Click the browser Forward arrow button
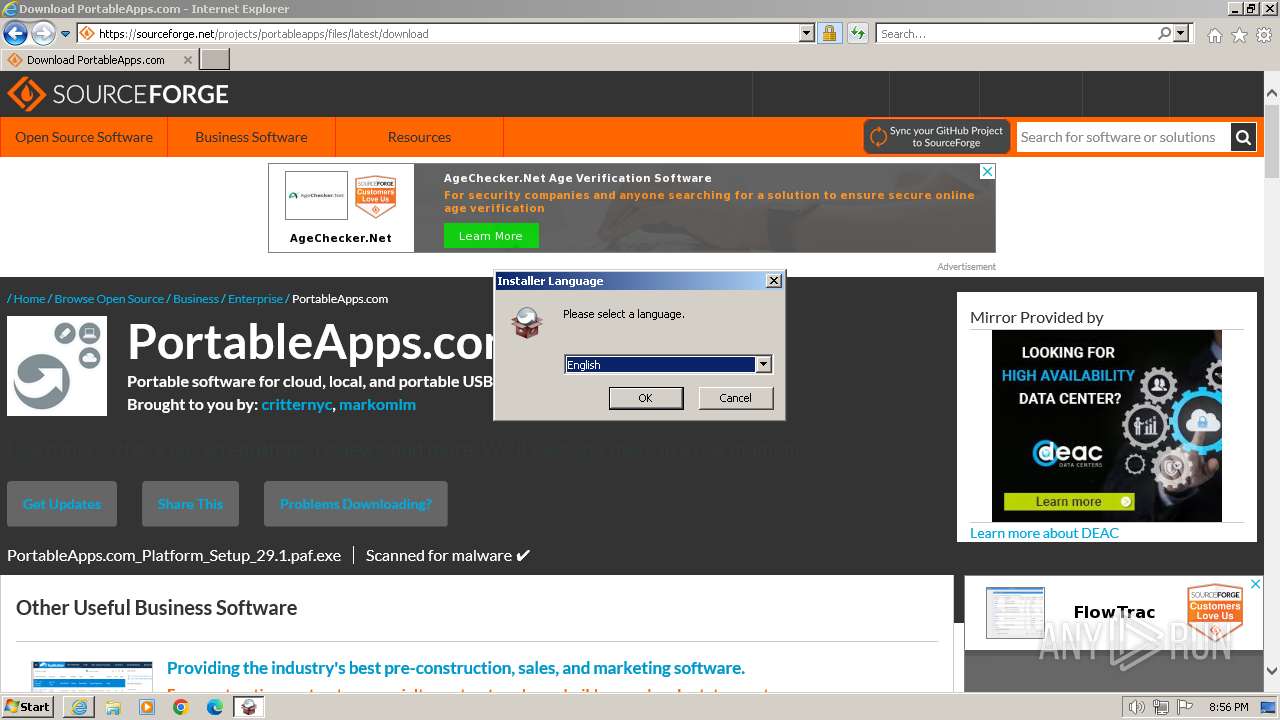This screenshot has height=720, width=1280. pos(43,33)
